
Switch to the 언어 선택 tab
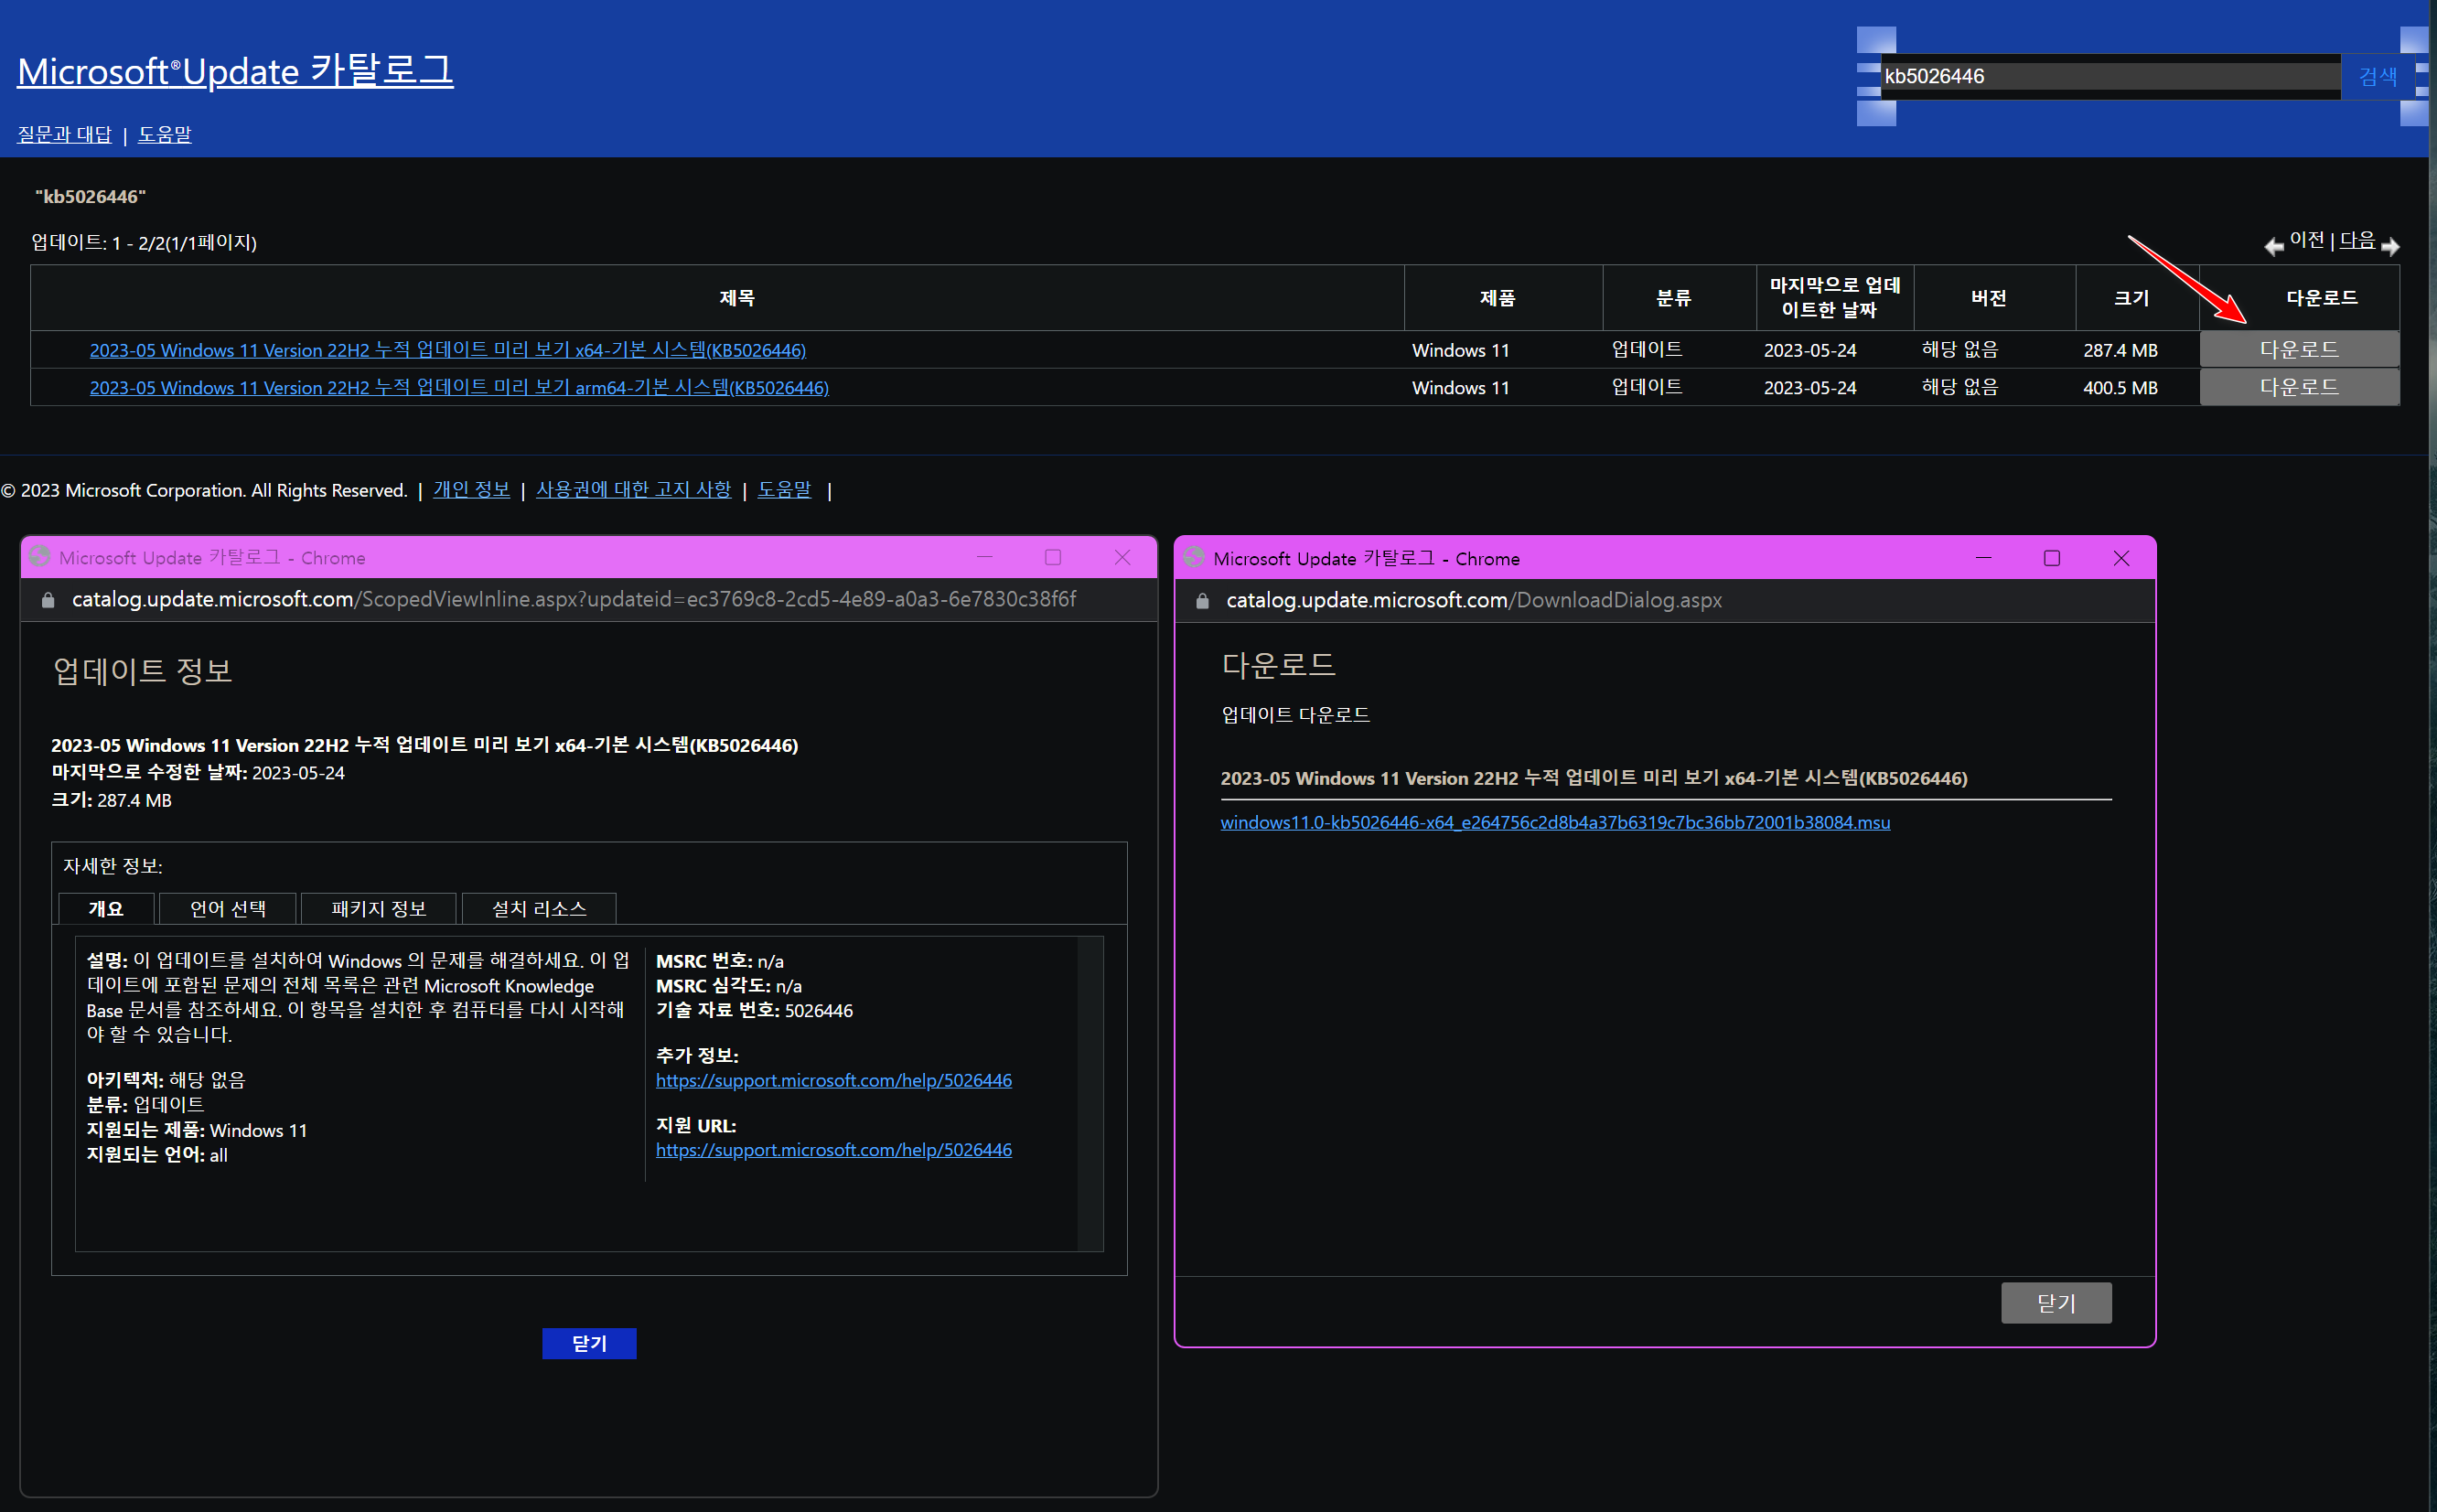(x=228, y=908)
